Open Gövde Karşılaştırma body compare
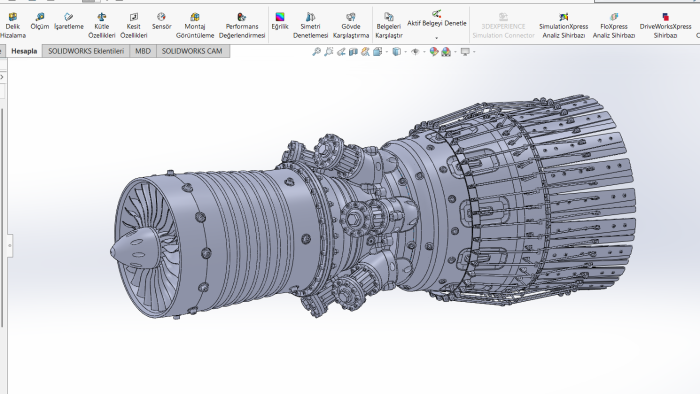The height and width of the screenshot is (394, 700). pyautogui.click(x=351, y=25)
